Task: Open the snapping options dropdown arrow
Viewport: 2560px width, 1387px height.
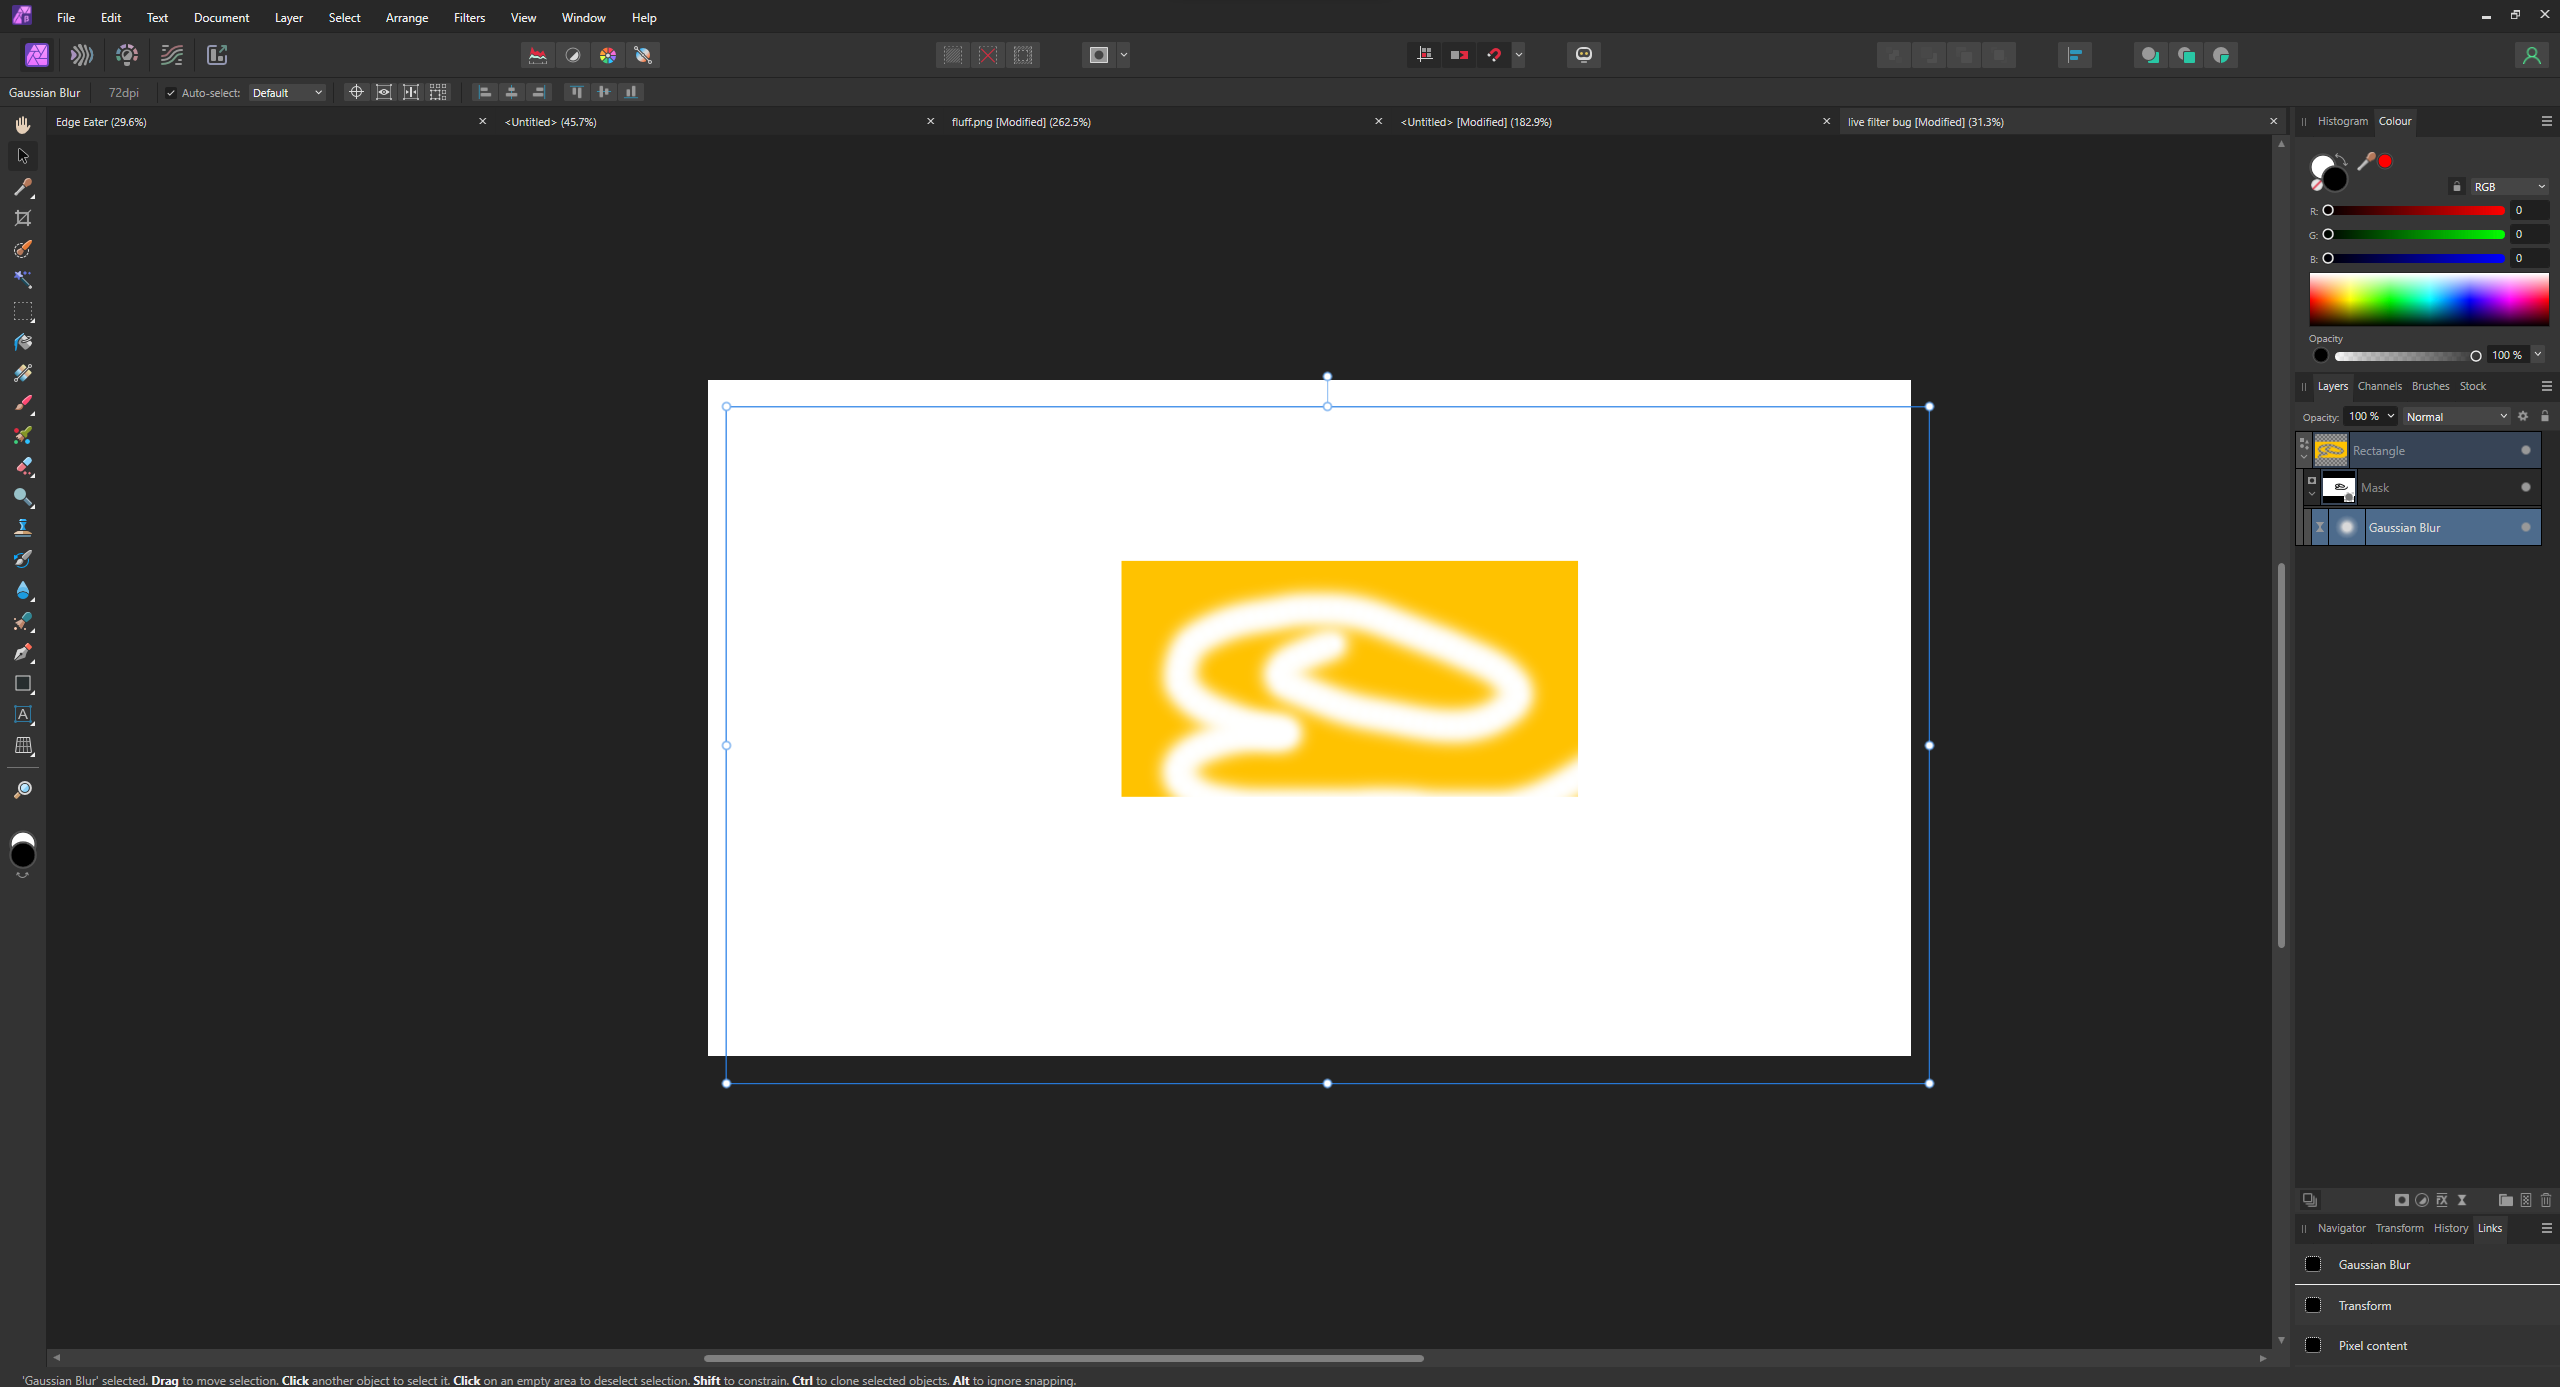Action: click(1519, 55)
